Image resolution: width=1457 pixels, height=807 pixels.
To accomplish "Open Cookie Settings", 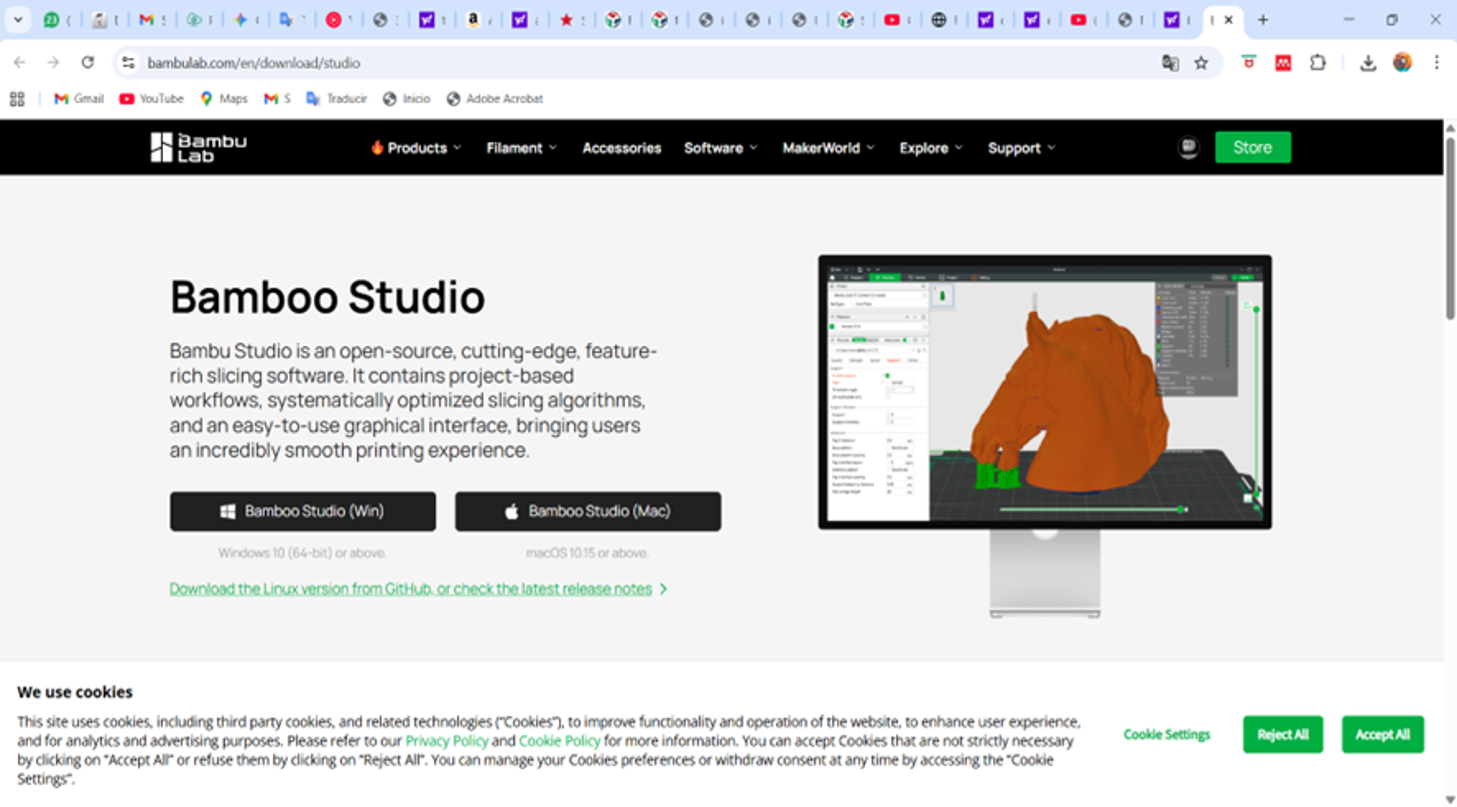I will click(1167, 734).
